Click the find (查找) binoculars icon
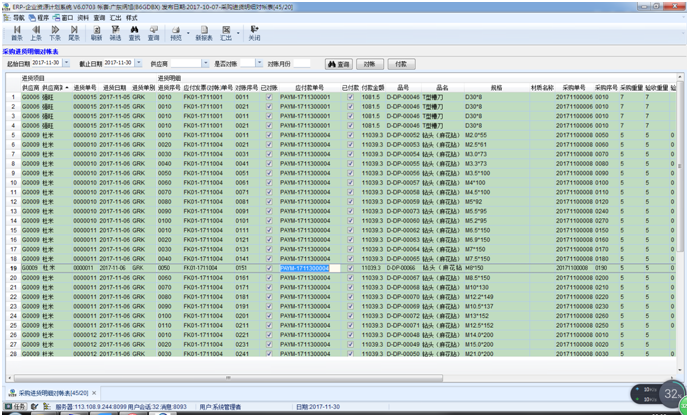The height and width of the screenshot is (417, 689). coord(134,33)
